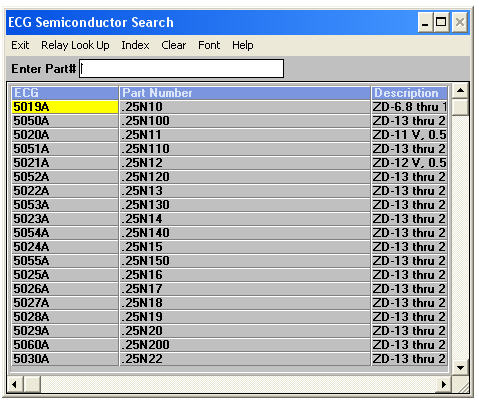Click the horizontal scrollbar left arrow
This screenshot has height=402, width=479.
click(x=15, y=384)
